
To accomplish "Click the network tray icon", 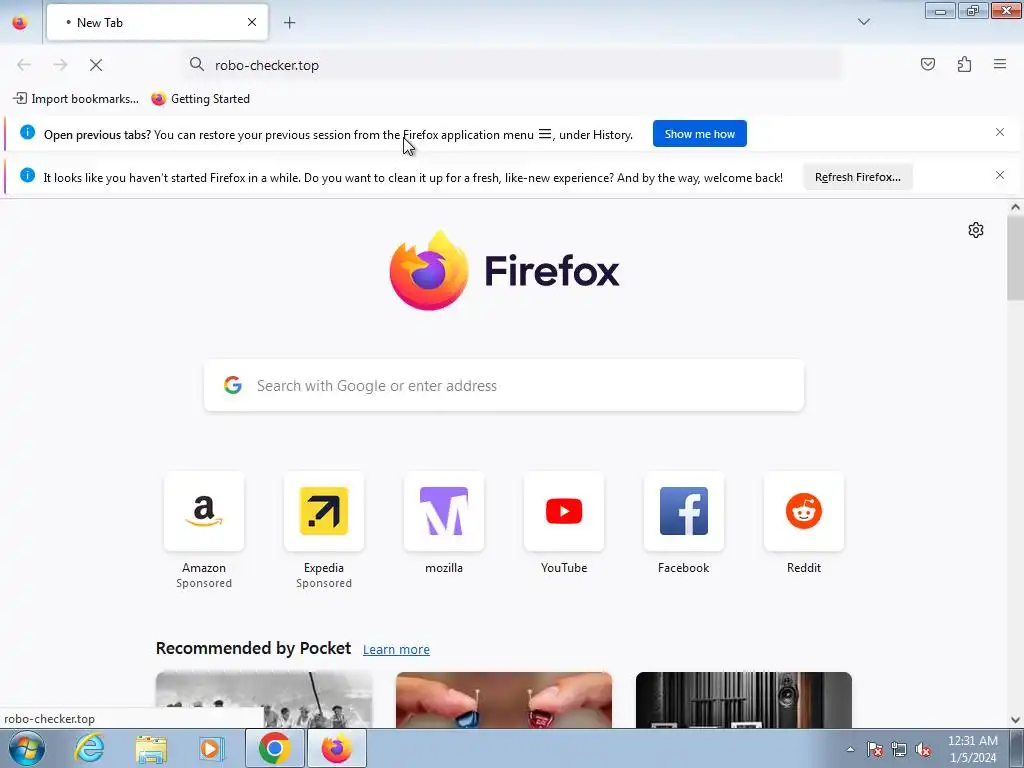I will (899, 749).
